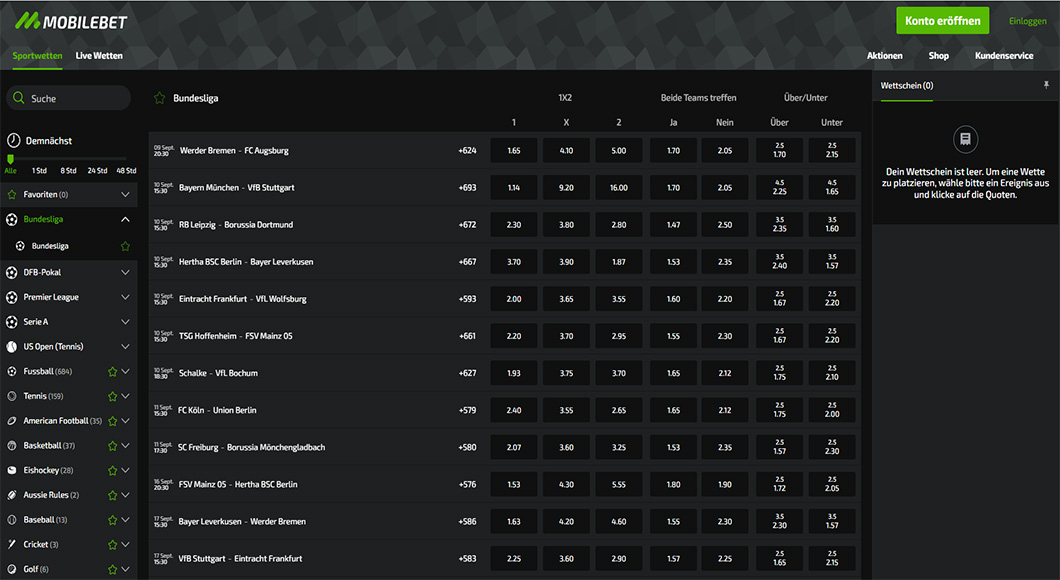
Task: Click the ball icon beside Bundesliga sub-item
Action: pyautogui.click(x=20, y=246)
